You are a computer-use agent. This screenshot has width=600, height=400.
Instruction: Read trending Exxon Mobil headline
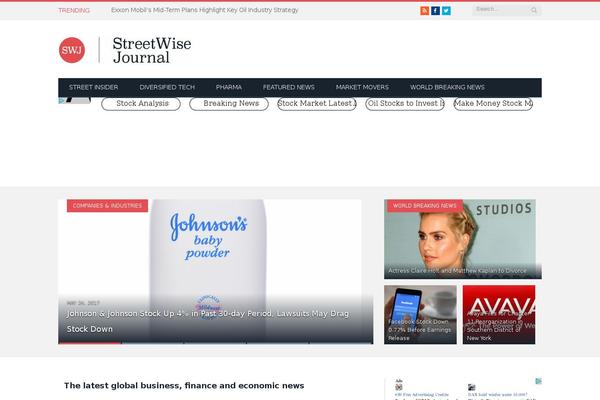click(204, 10)
